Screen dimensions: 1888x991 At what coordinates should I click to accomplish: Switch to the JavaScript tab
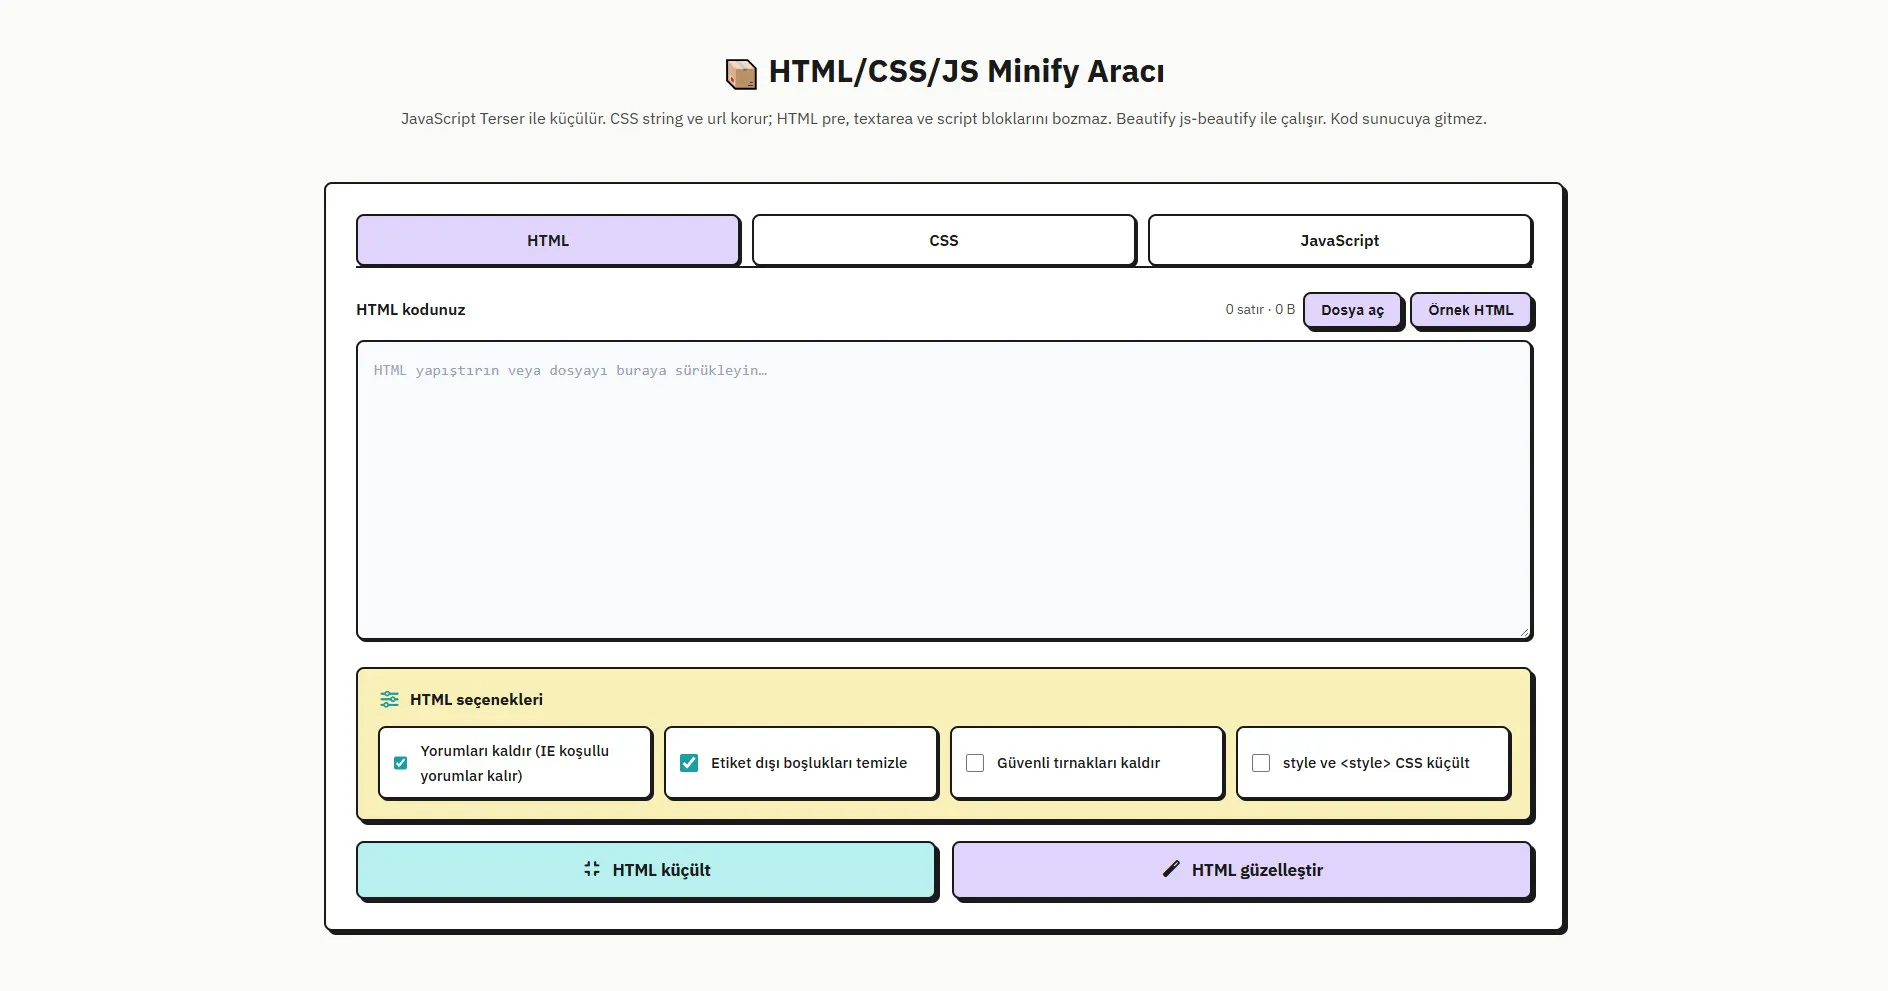(1340, 240)
